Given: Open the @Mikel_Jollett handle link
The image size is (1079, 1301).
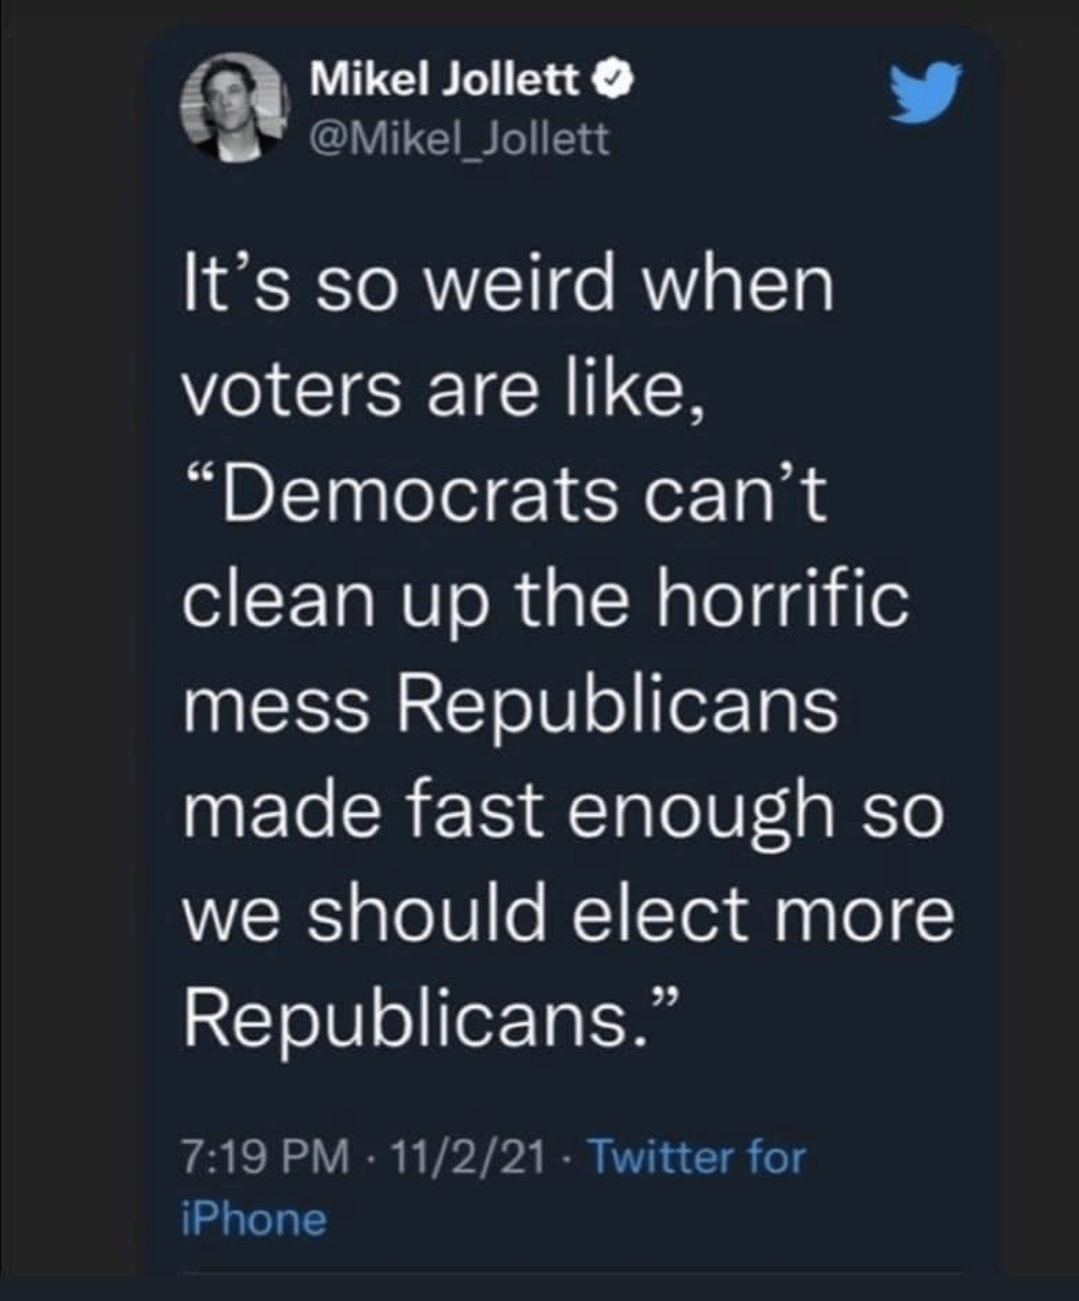Looking at the screenshot, I should [460, 138].
